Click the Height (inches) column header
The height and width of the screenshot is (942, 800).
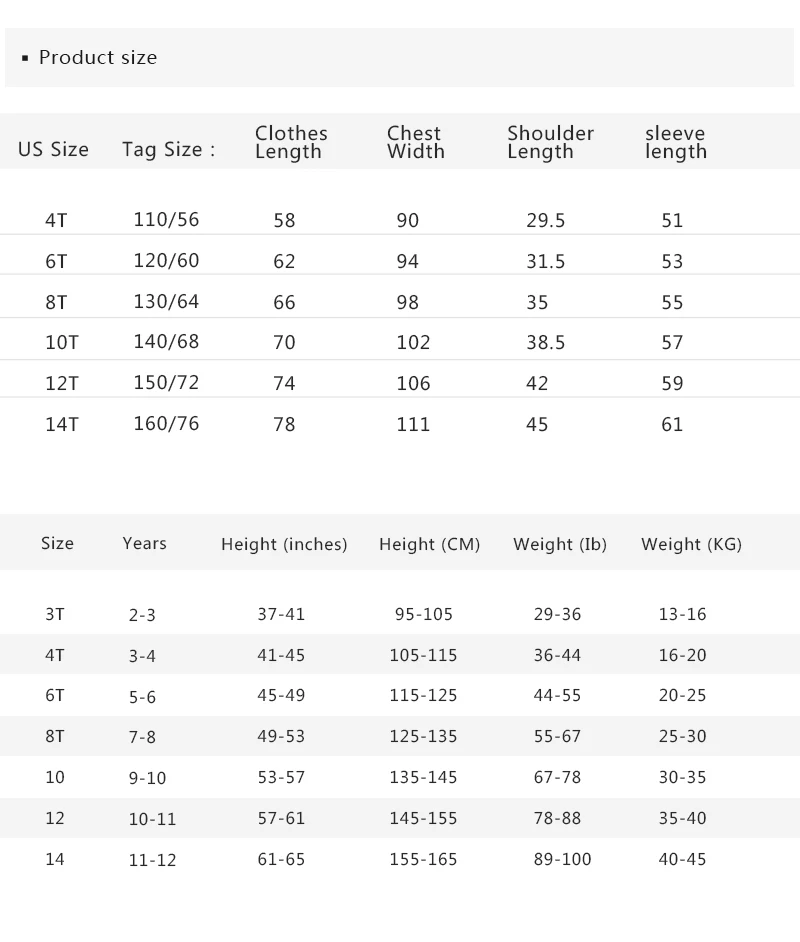pos(284,544)
